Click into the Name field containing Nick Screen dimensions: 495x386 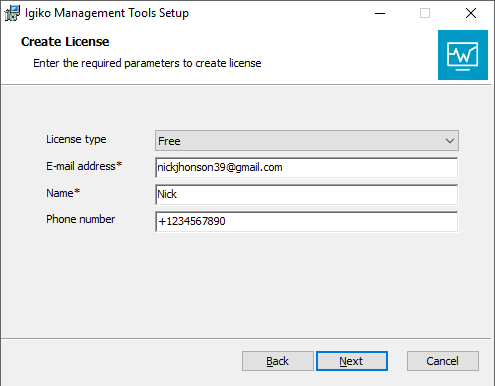pyautogui.click(x=307, y=195)
